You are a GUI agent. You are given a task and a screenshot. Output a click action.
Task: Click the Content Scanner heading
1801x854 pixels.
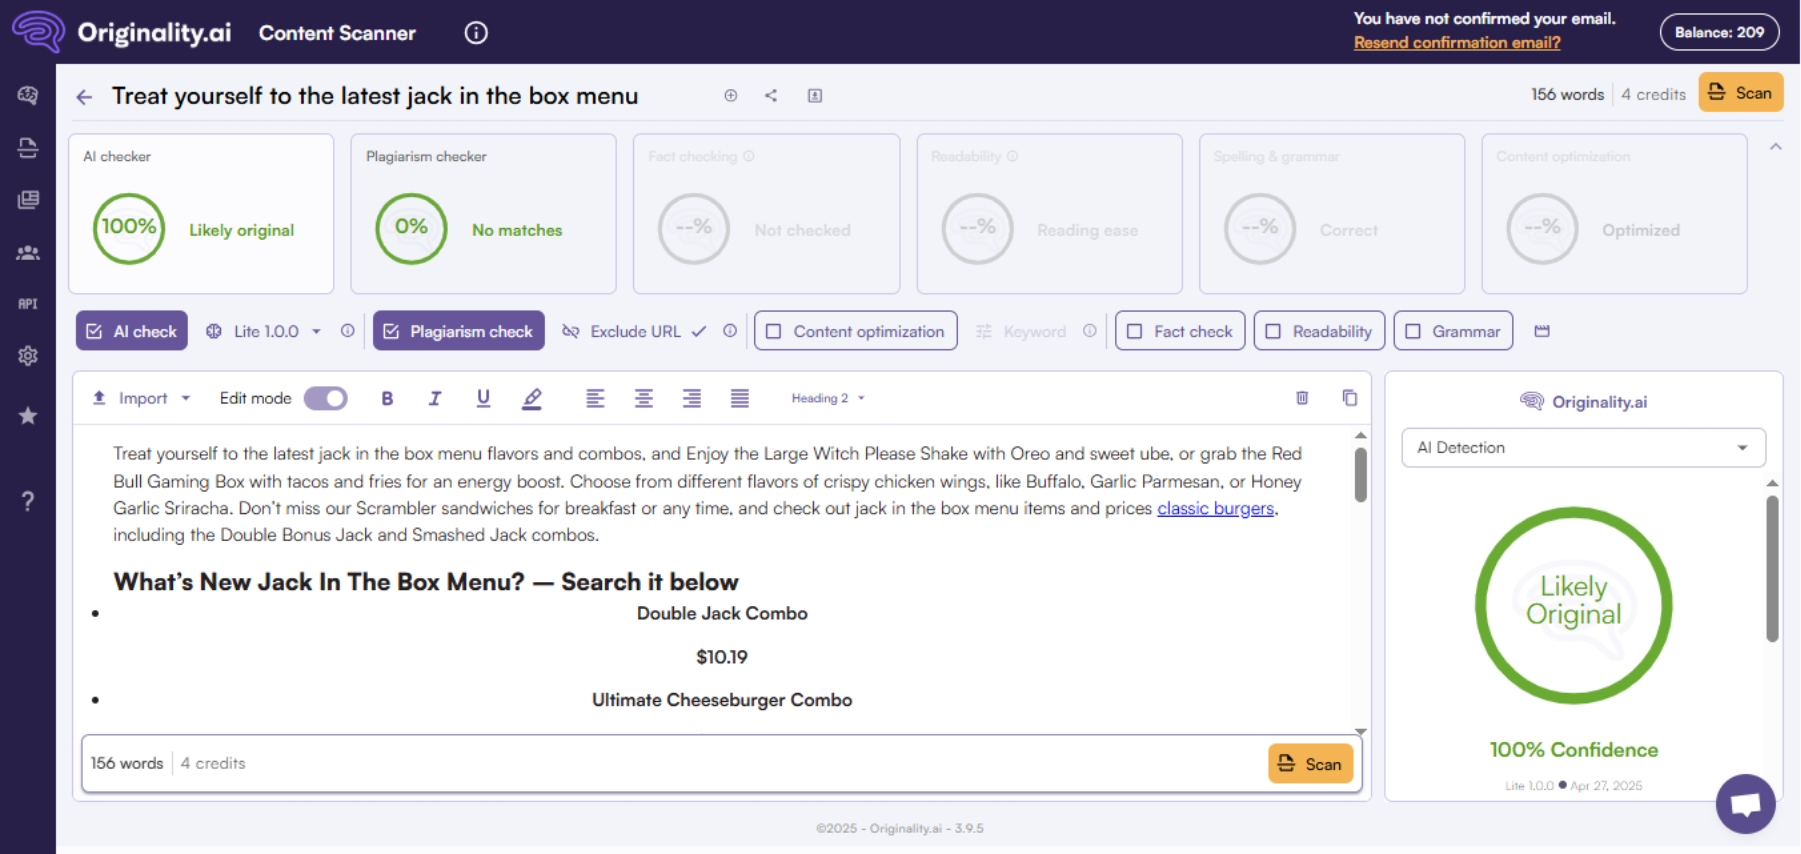(x=337, y=33)
